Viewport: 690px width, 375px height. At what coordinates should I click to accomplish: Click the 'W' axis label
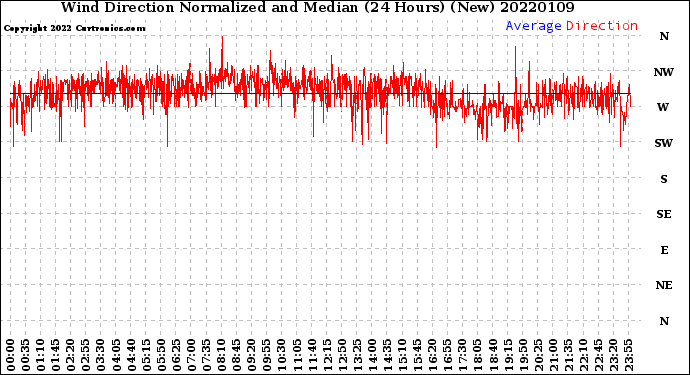point(663,107)
